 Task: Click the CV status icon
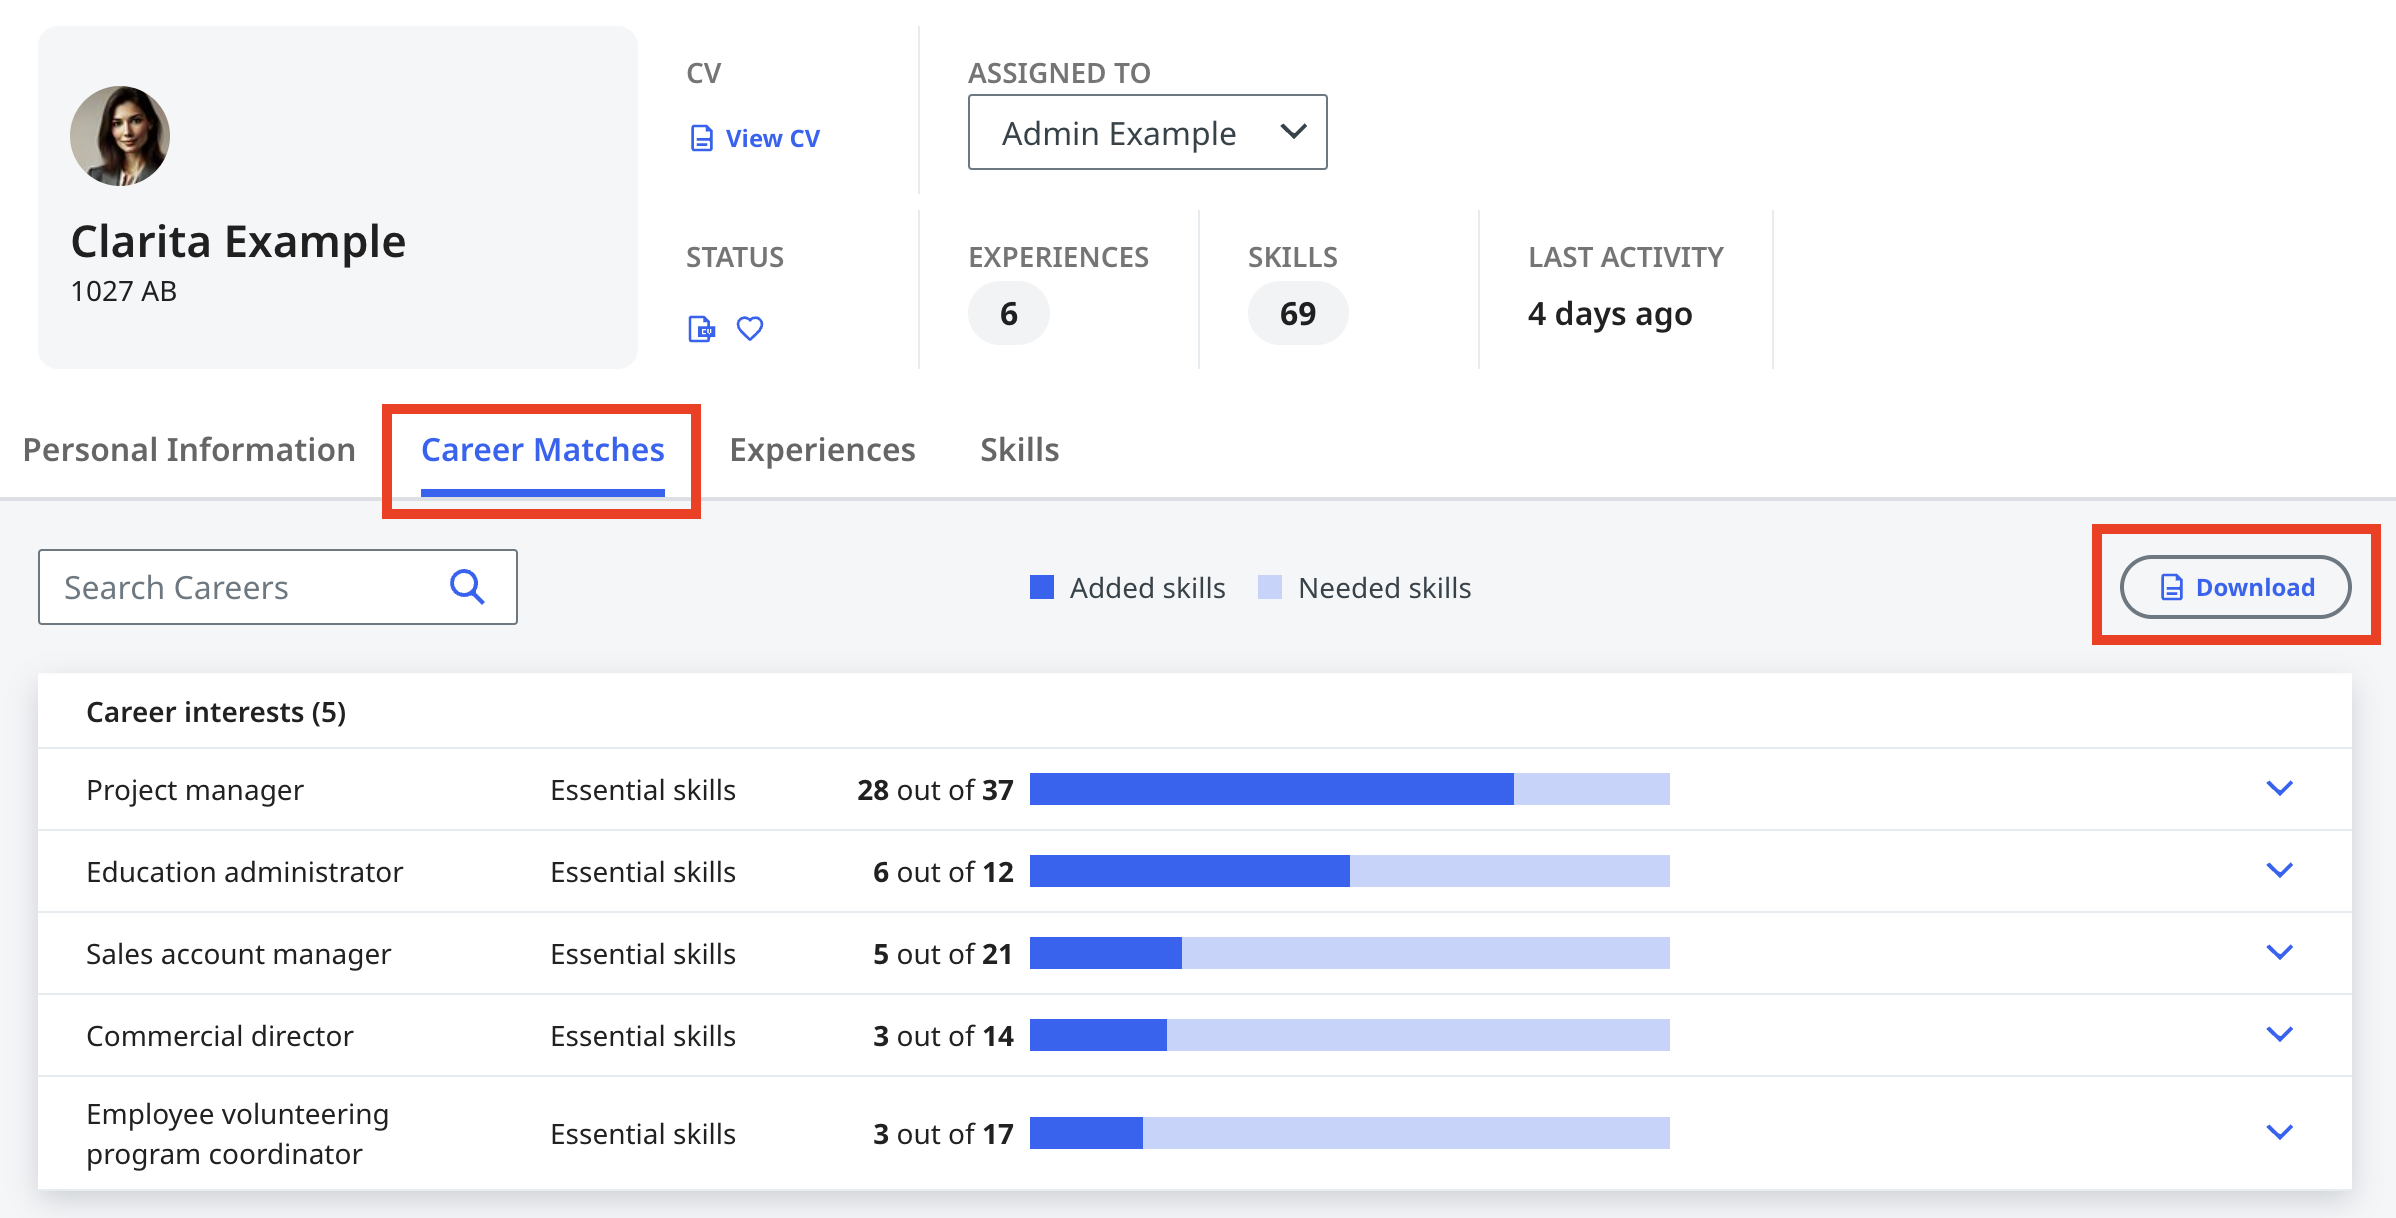coord(702,329)
